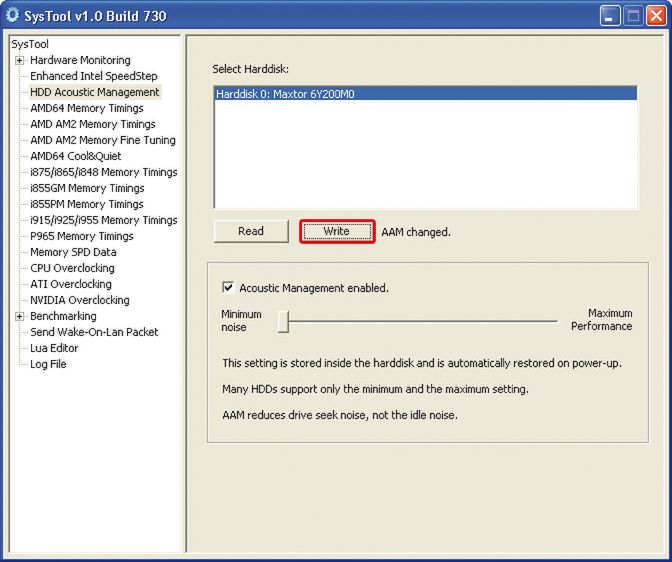
Task: Open the Lua Editor page
Action: (x=54, y=348)
